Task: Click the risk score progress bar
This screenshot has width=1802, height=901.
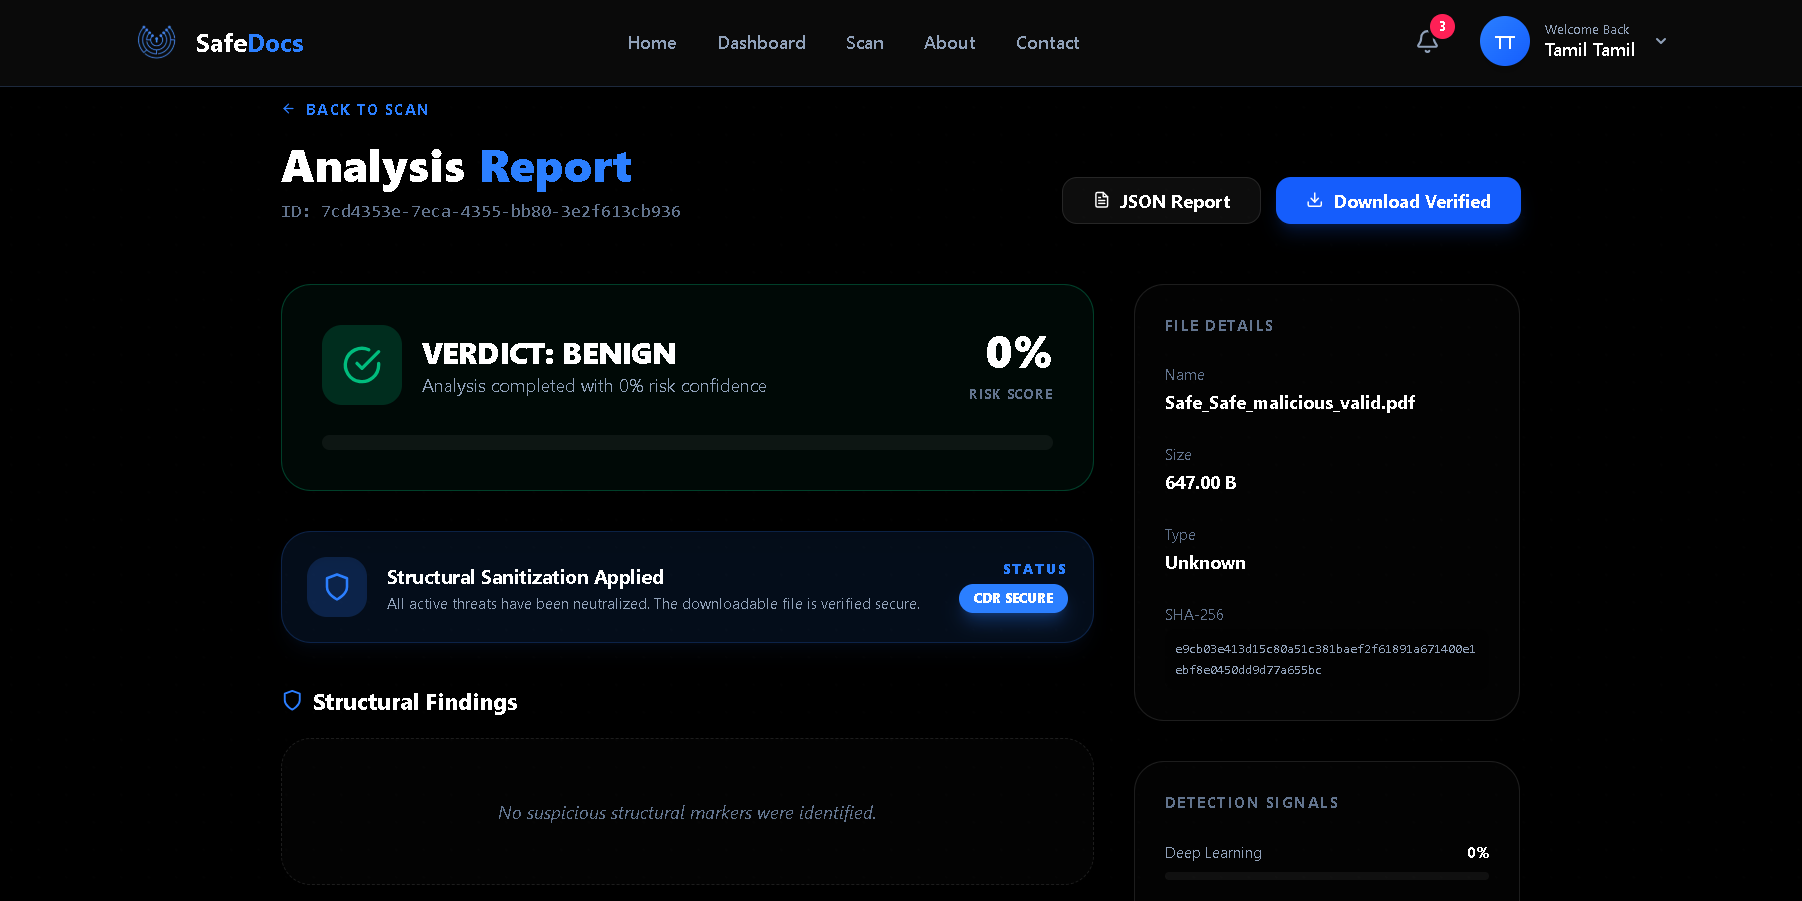Action: pos(687,442)
